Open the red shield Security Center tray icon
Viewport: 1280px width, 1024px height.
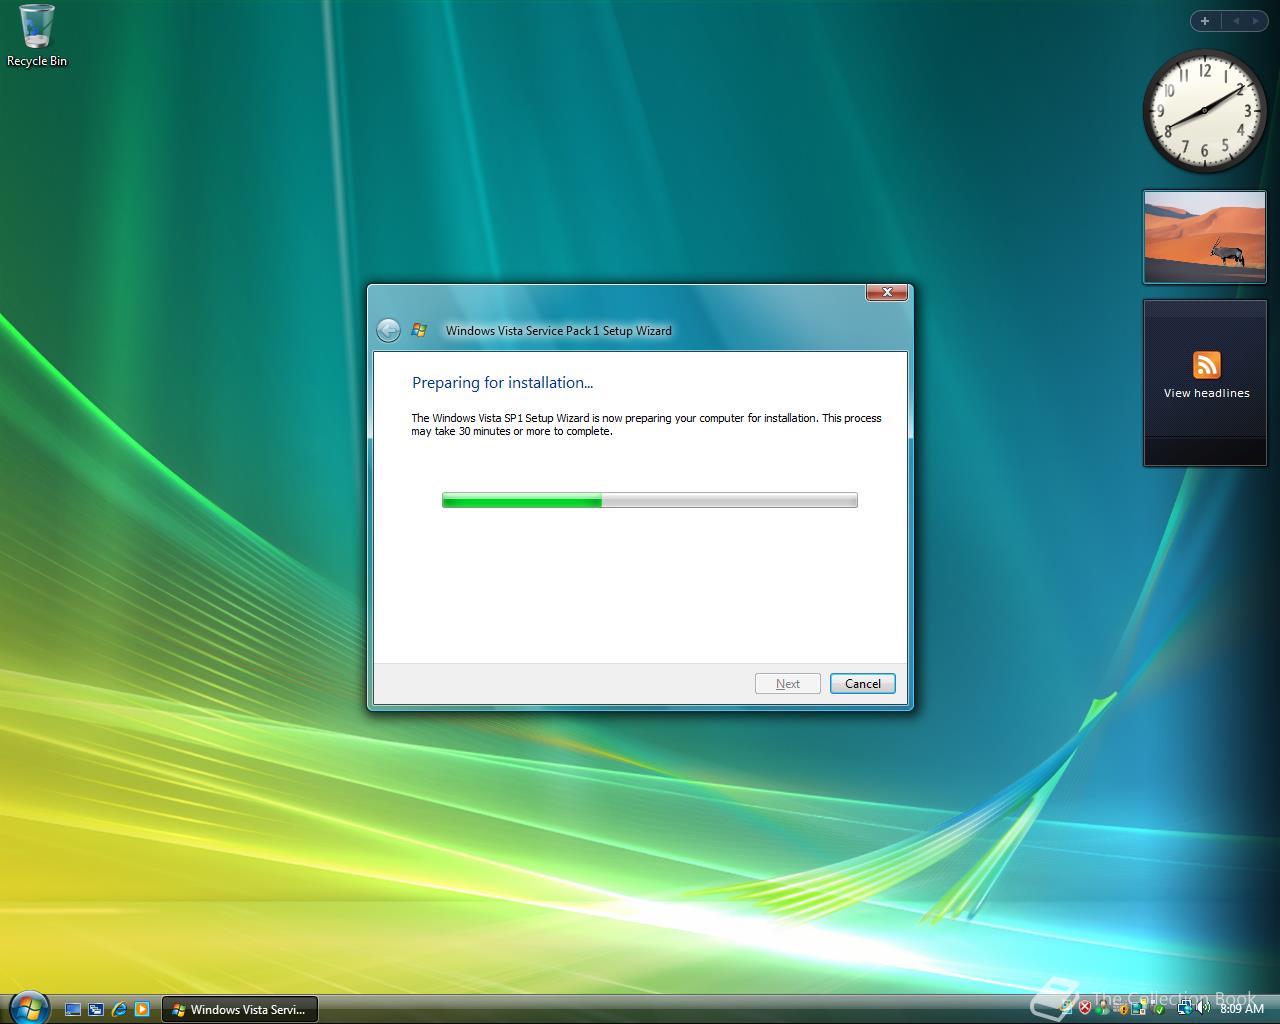pos(1085,1008)
